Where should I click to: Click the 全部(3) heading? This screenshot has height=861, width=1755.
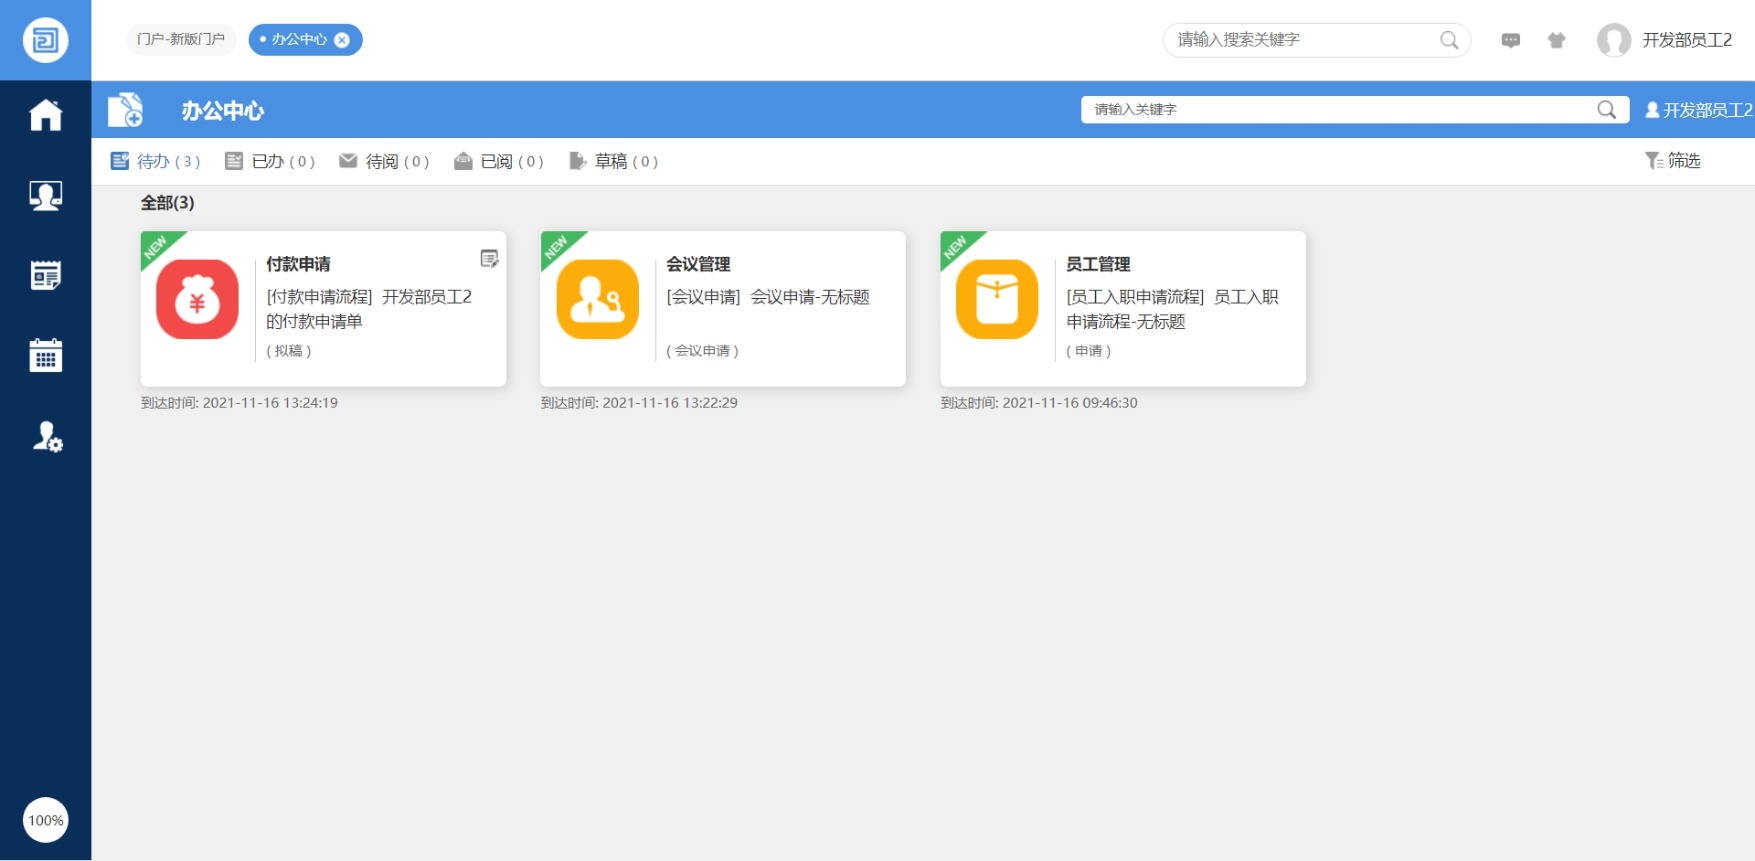[x=167, y=203]
